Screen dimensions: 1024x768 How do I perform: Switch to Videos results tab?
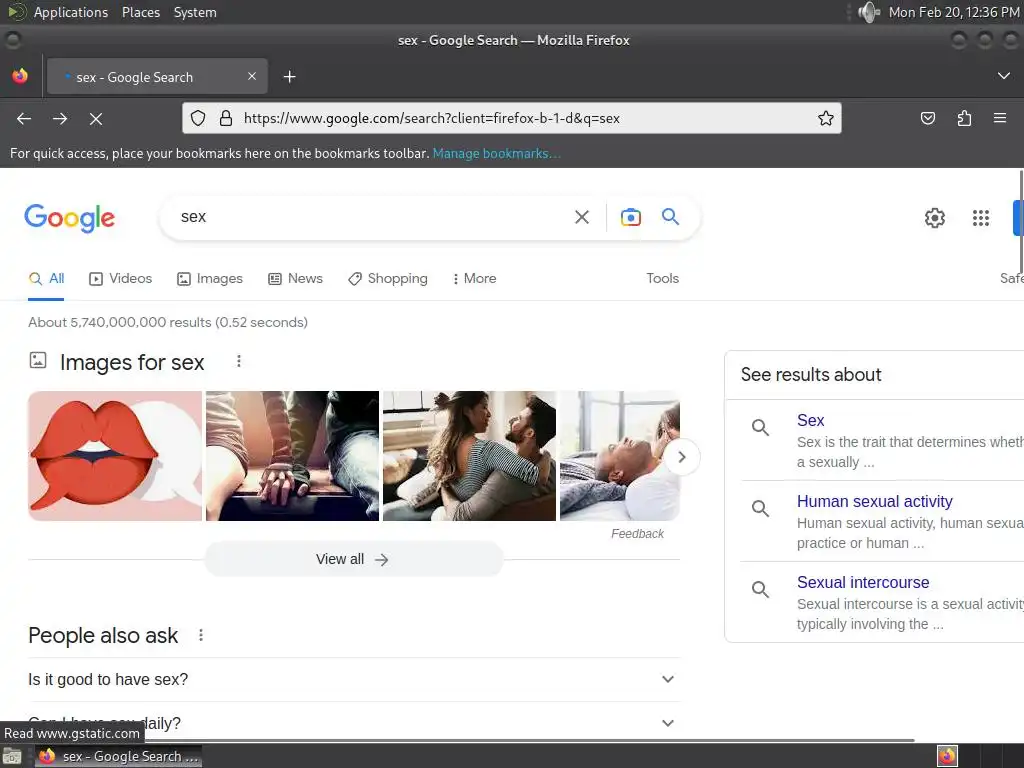pos(120,279)
